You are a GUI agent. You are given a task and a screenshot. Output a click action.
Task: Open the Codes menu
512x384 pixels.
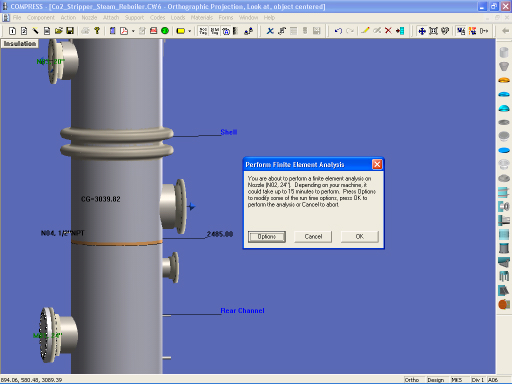click(x=157, y=18)
